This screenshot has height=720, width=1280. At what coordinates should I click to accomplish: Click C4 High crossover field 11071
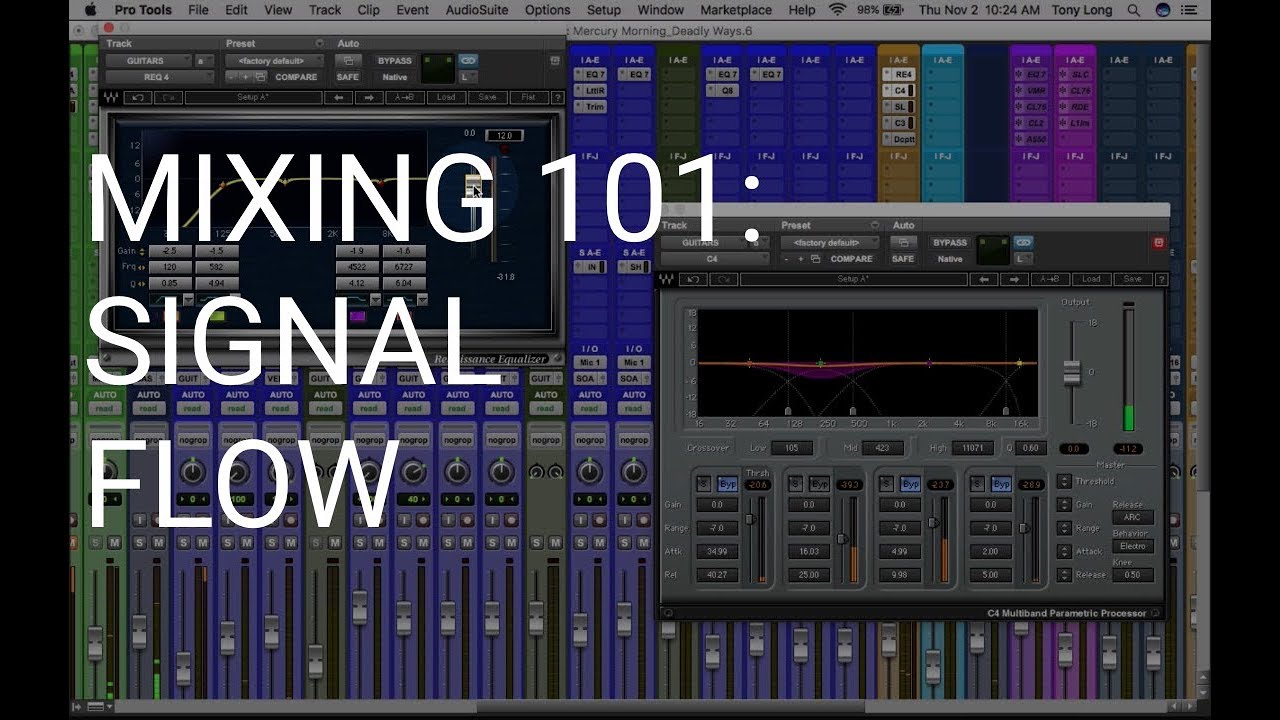(973, 448)
